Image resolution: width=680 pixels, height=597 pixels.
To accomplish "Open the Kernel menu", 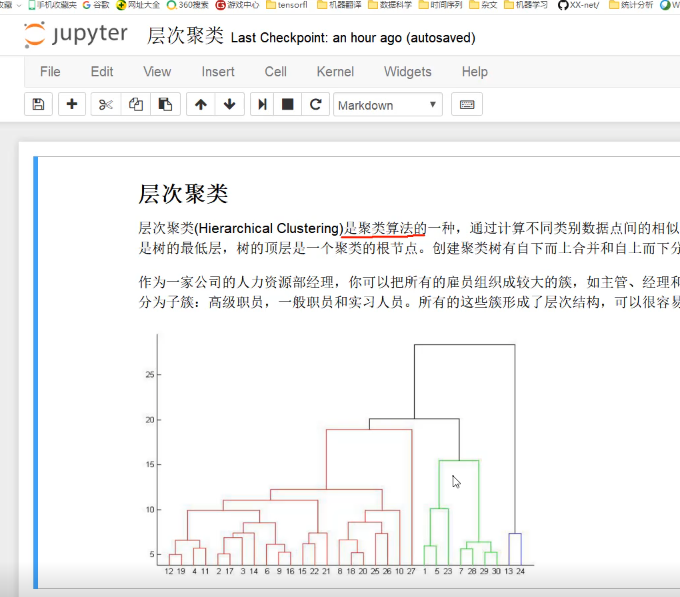I will pos(335,71).
